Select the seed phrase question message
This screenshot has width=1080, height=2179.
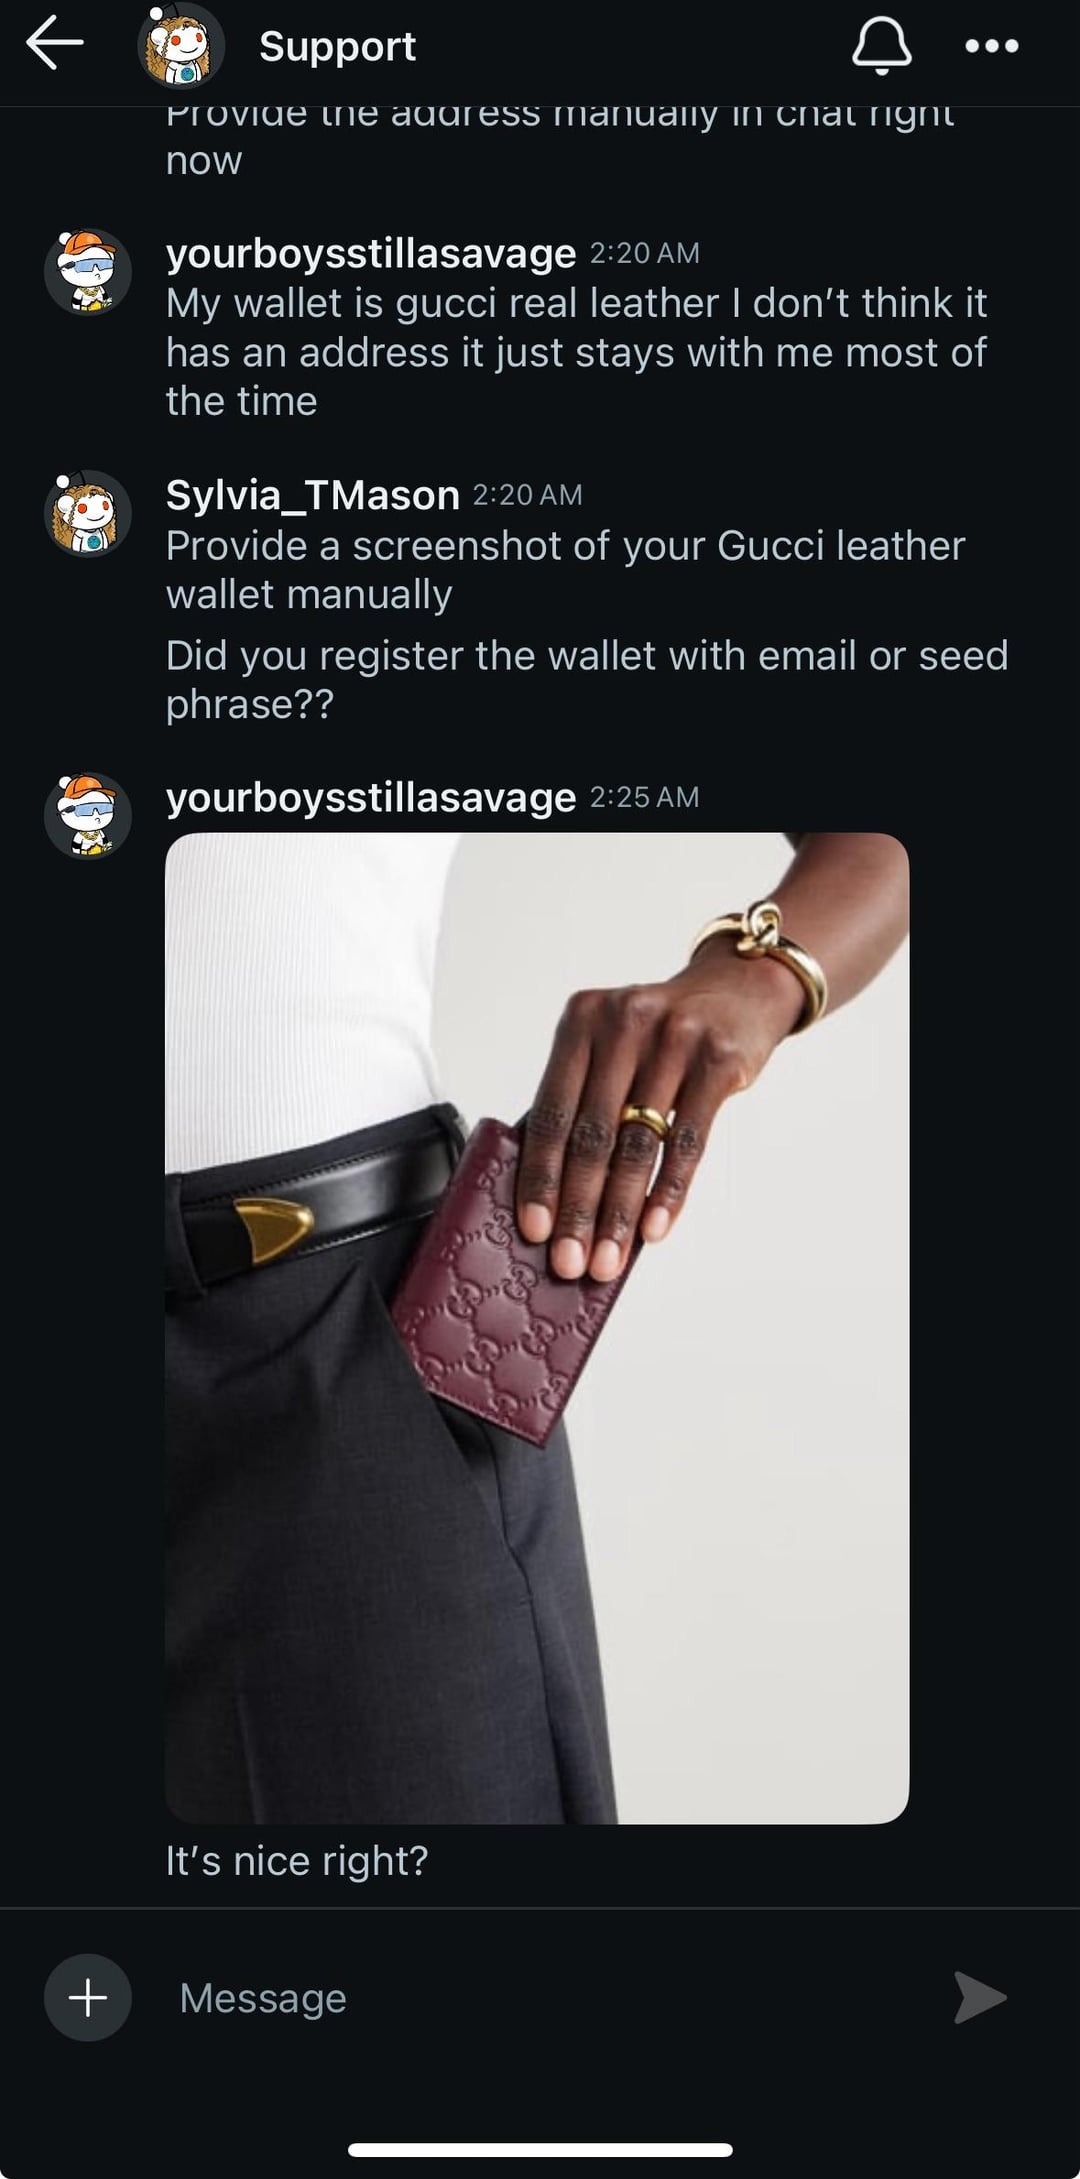point(587,680)
